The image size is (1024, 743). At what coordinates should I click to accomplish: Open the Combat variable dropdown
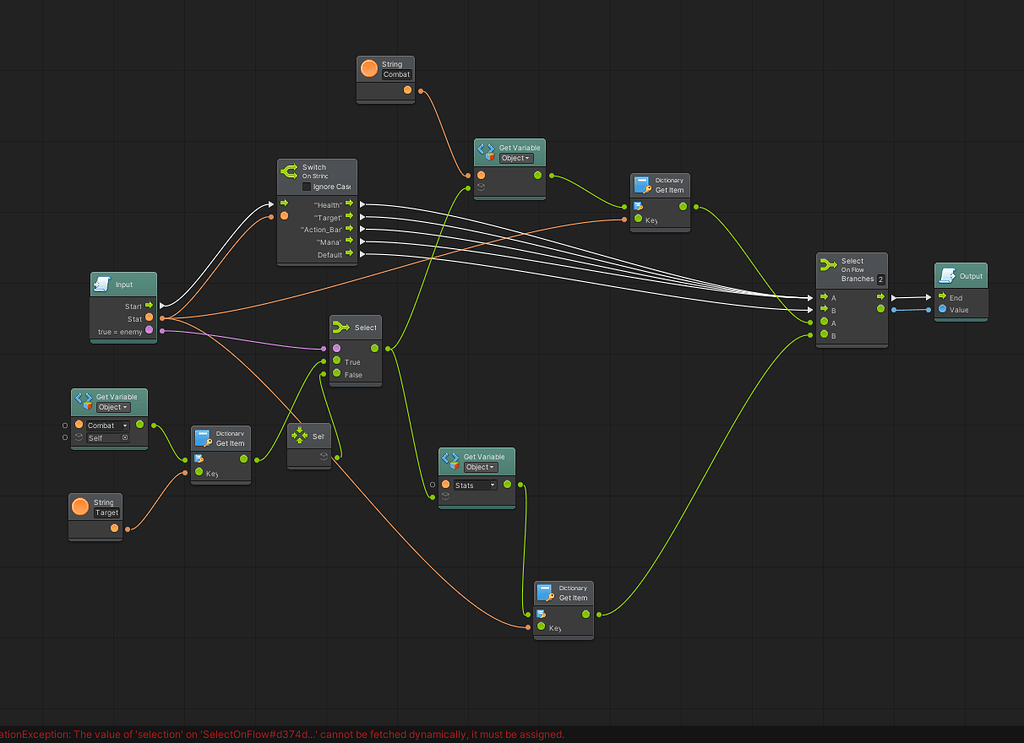pos(108,425)
